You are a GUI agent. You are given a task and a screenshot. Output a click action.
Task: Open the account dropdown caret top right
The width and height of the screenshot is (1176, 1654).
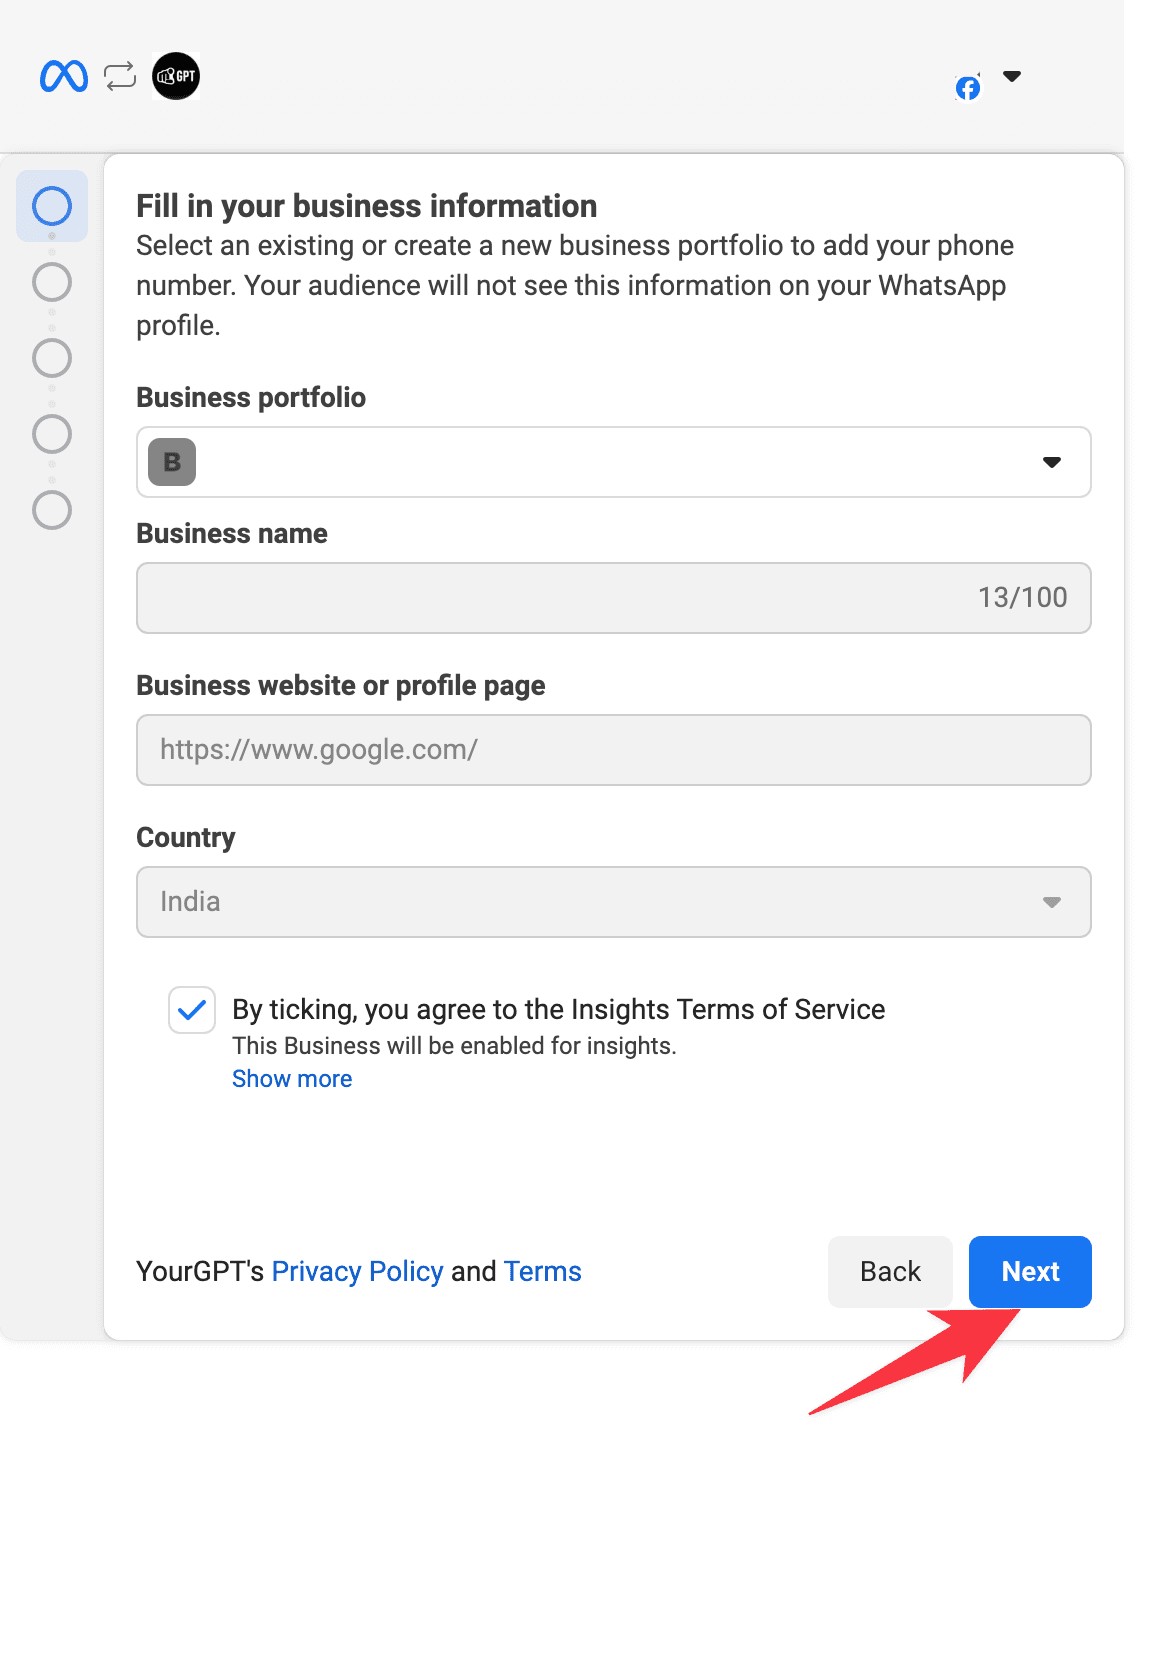click(x=1013, y=75)
